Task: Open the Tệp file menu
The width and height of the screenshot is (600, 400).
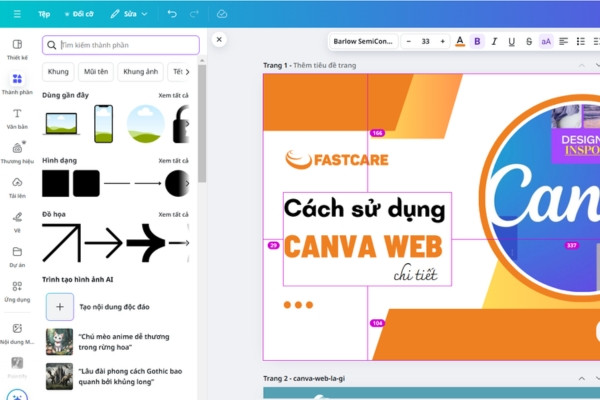Action: 44,14
